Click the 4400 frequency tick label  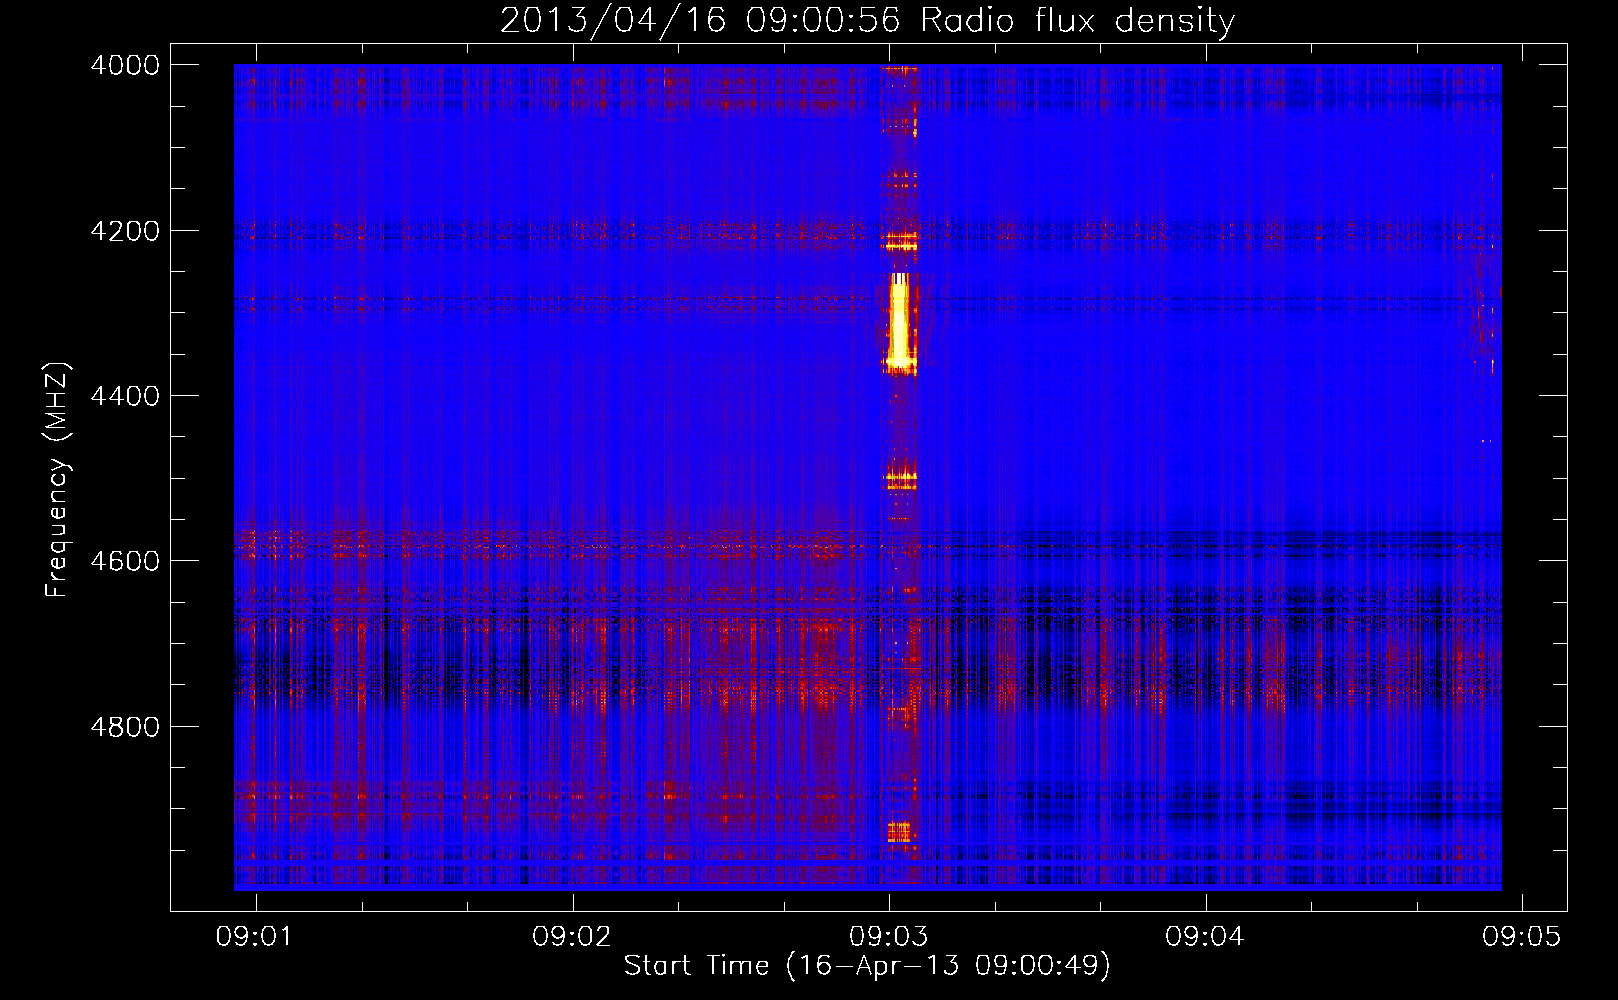pos(125,396)
